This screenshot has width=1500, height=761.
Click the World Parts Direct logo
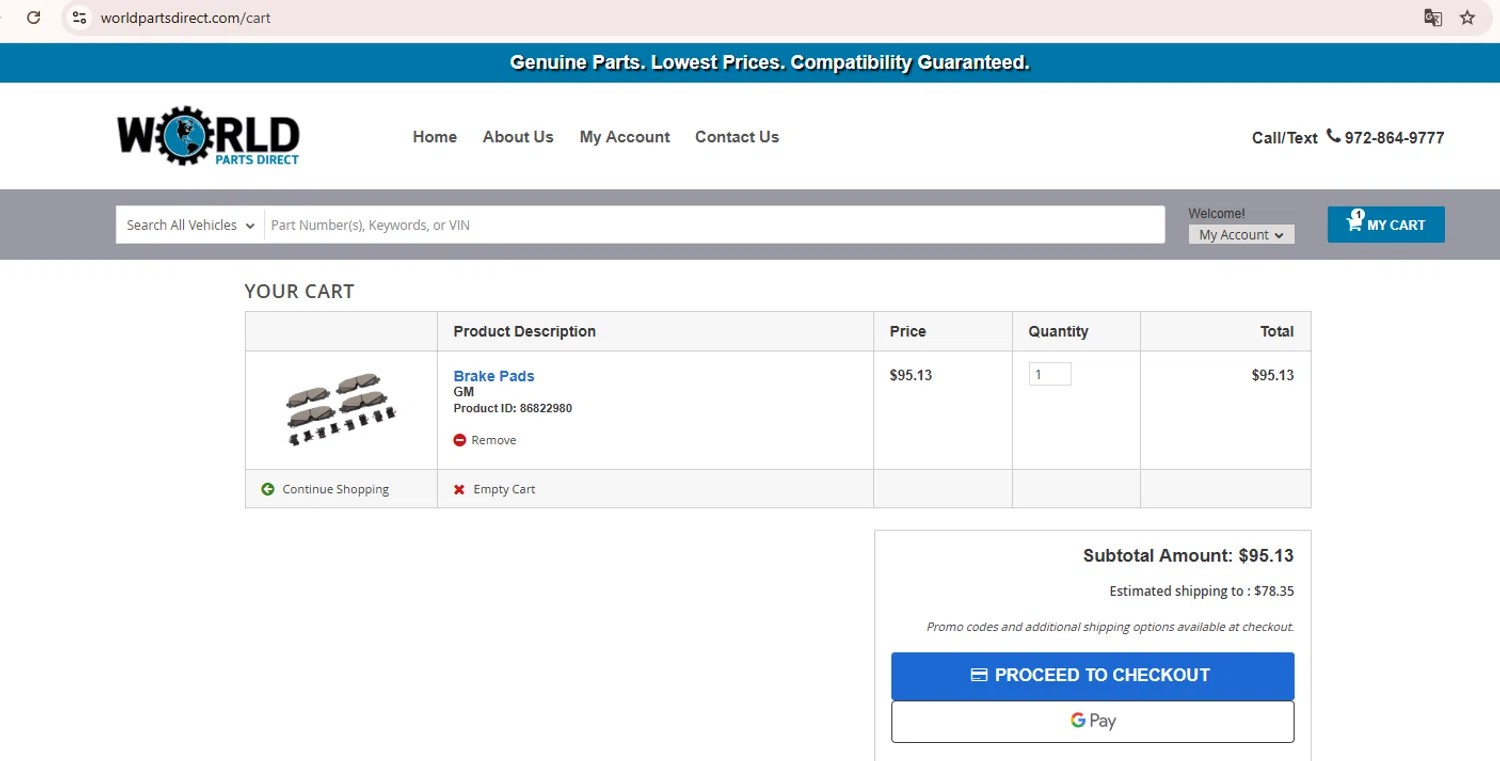(208, 135)
